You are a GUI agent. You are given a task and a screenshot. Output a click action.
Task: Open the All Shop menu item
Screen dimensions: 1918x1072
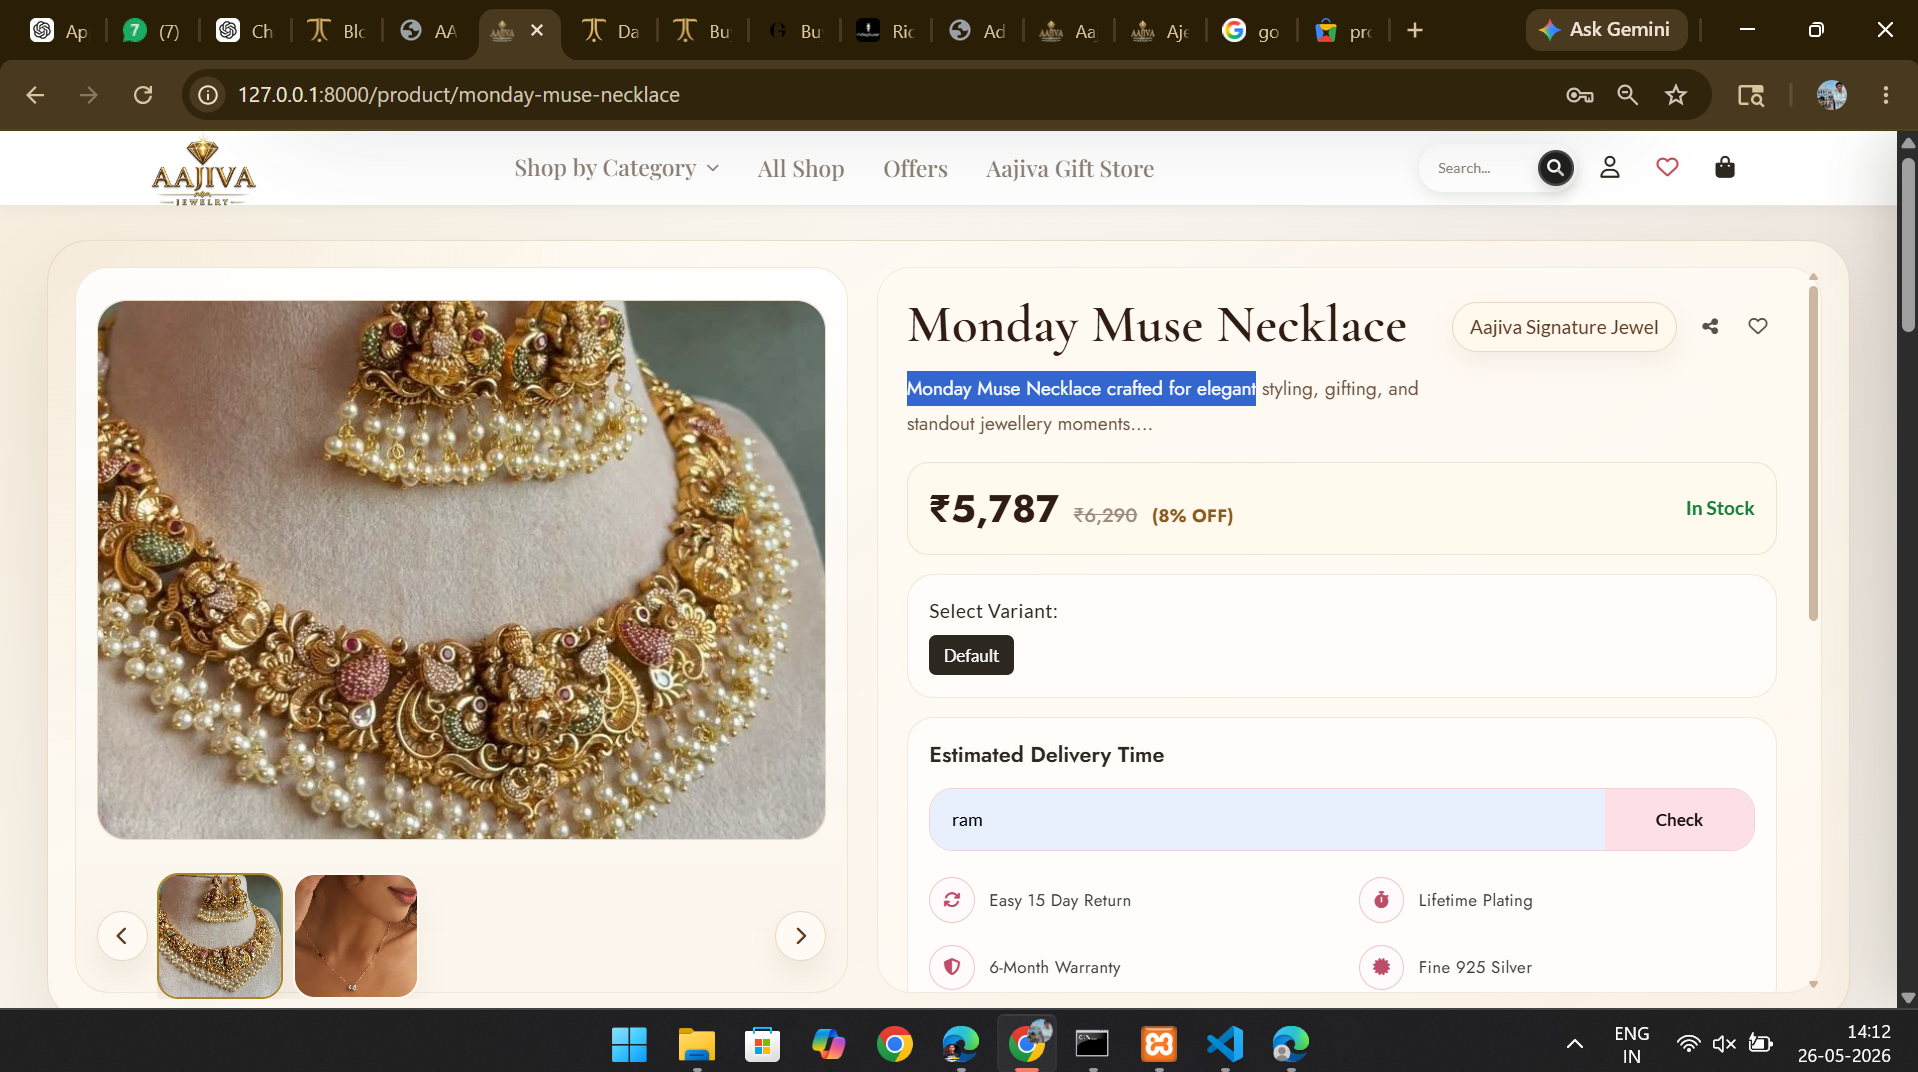pyautogui.click(x=801, y=168)
